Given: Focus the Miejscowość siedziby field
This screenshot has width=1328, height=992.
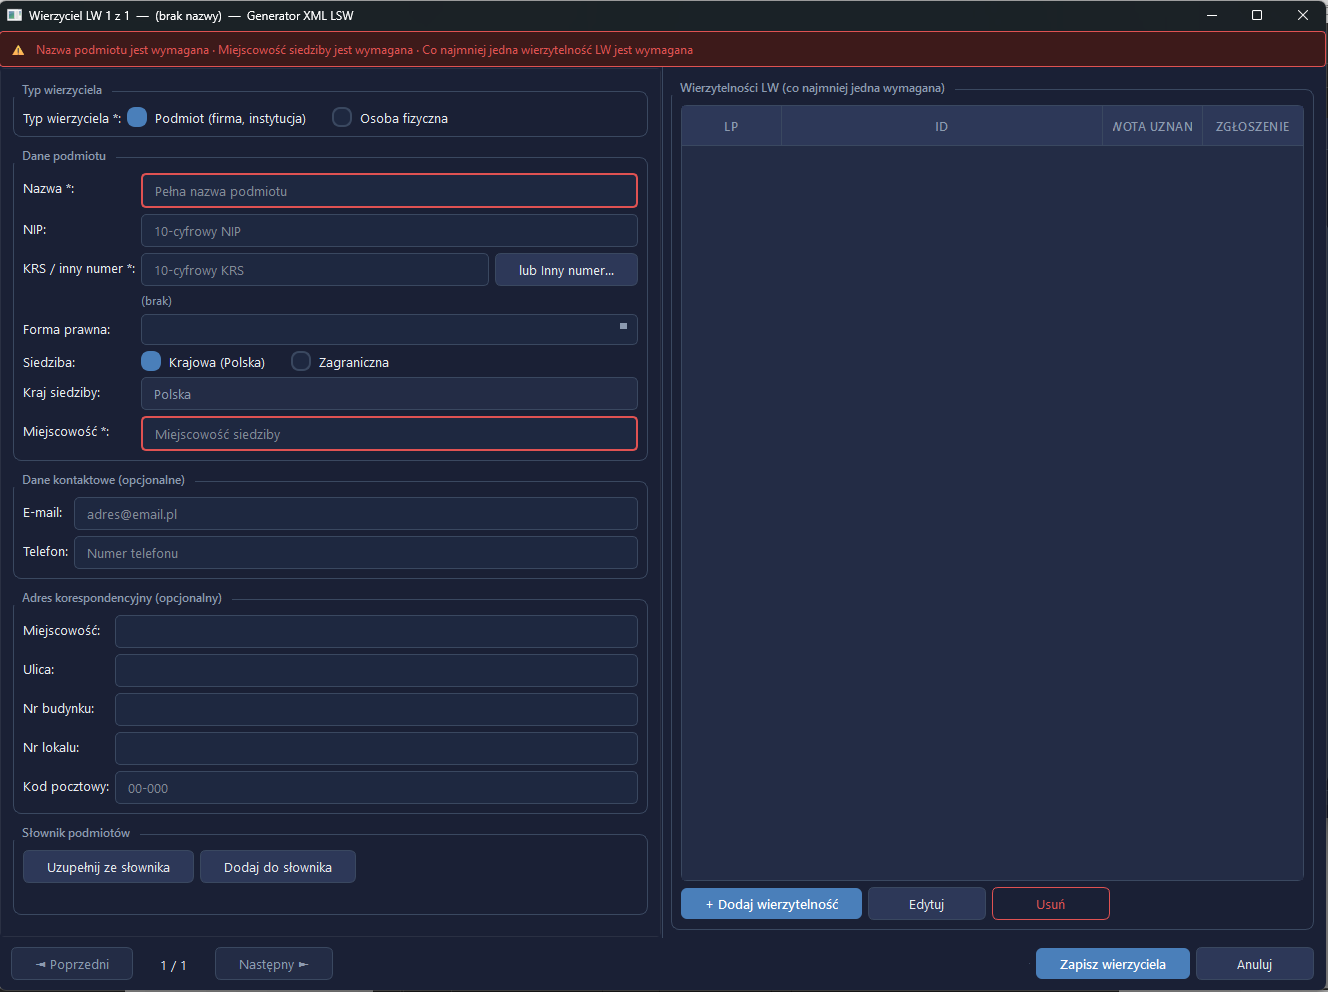Looking at the screenshot, I should pos(389,434).
